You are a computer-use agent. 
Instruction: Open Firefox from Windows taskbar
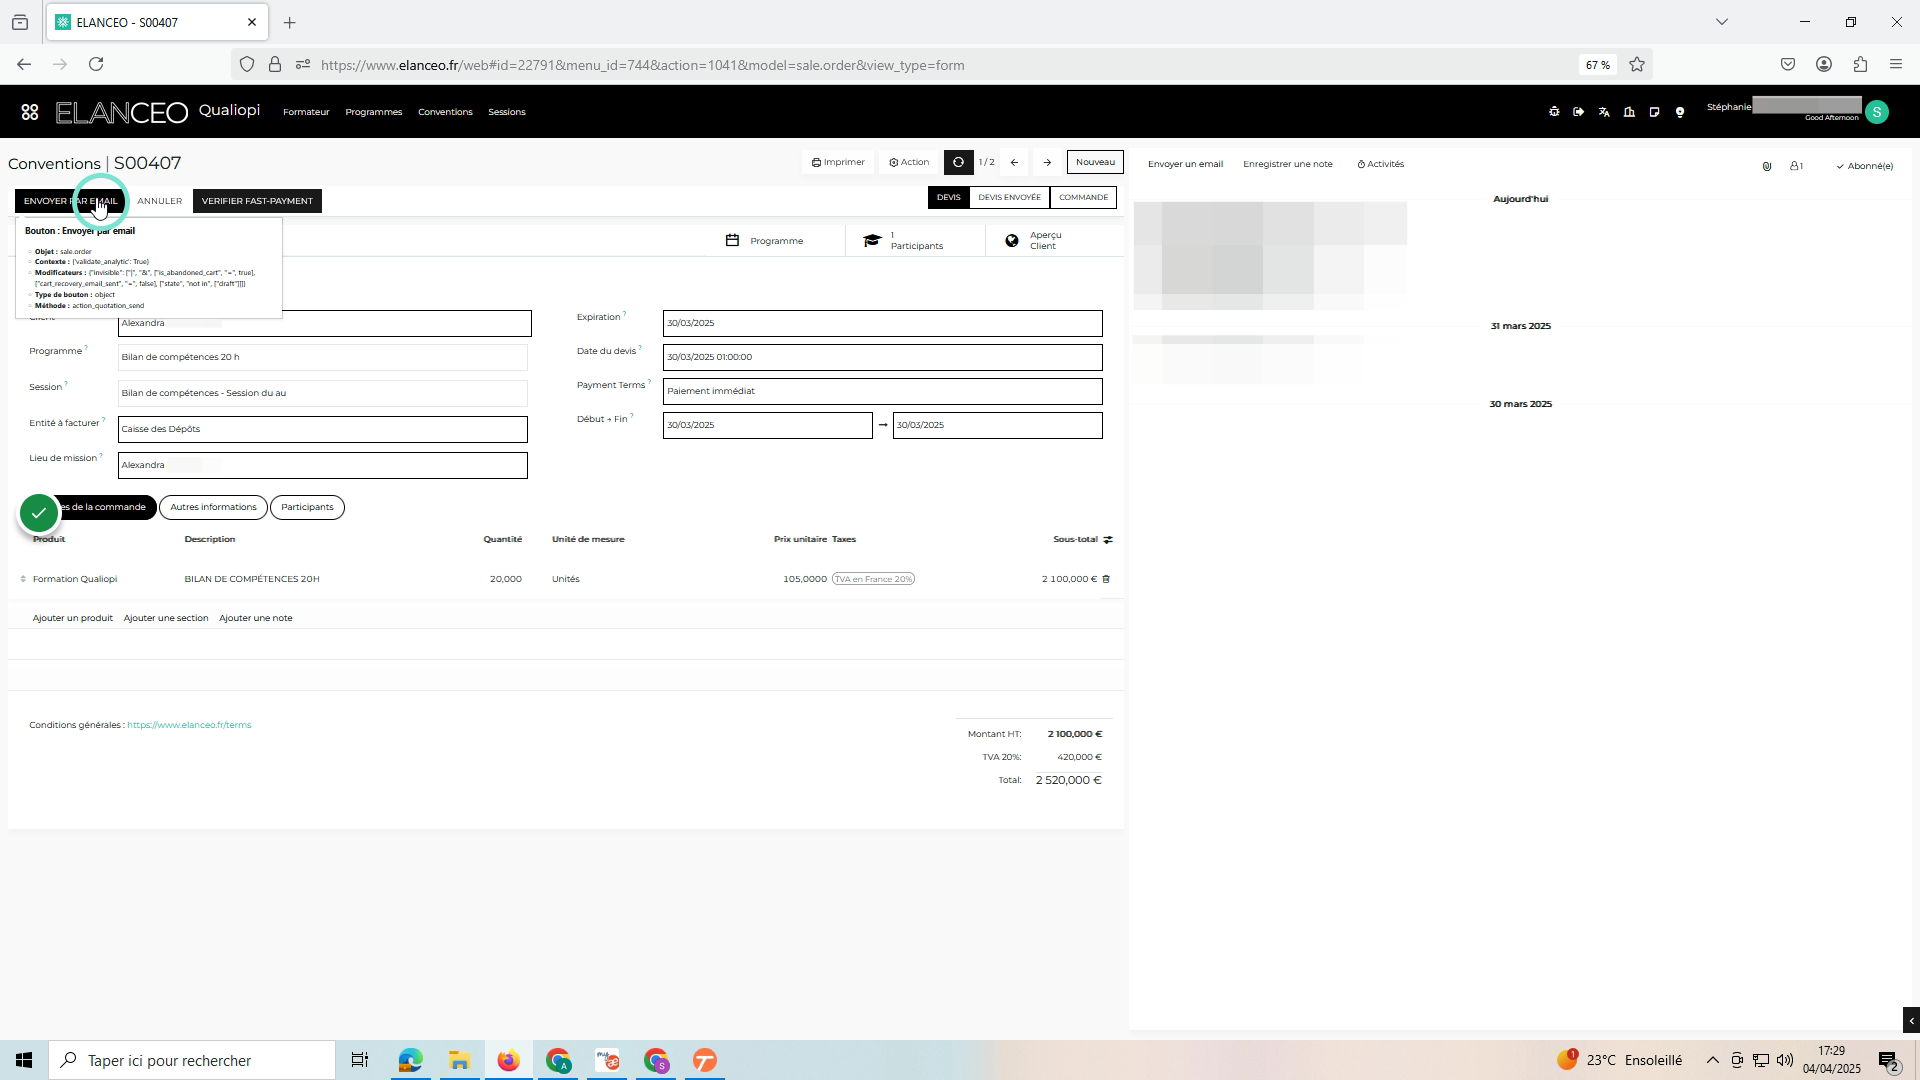(x=508, y=1060)
